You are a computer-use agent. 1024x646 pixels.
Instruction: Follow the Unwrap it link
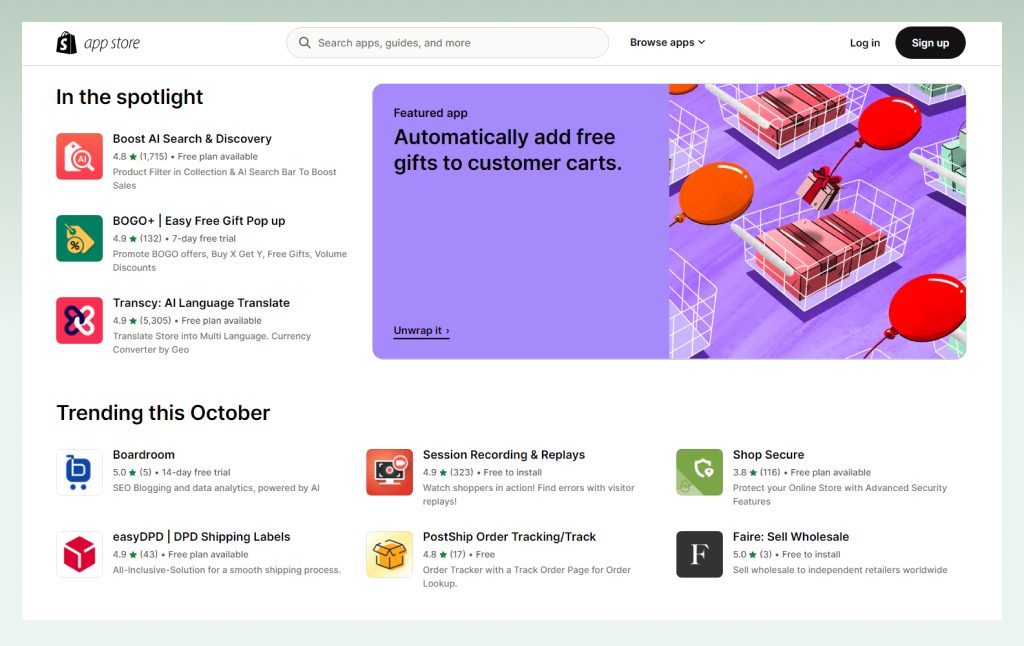click(421, 331)
